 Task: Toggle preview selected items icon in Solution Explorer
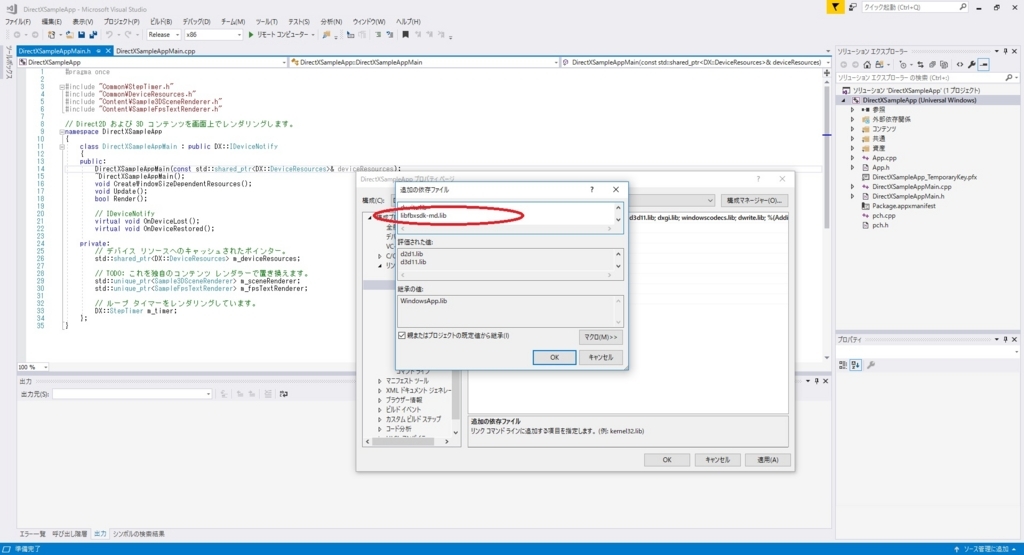coord(984,65)
